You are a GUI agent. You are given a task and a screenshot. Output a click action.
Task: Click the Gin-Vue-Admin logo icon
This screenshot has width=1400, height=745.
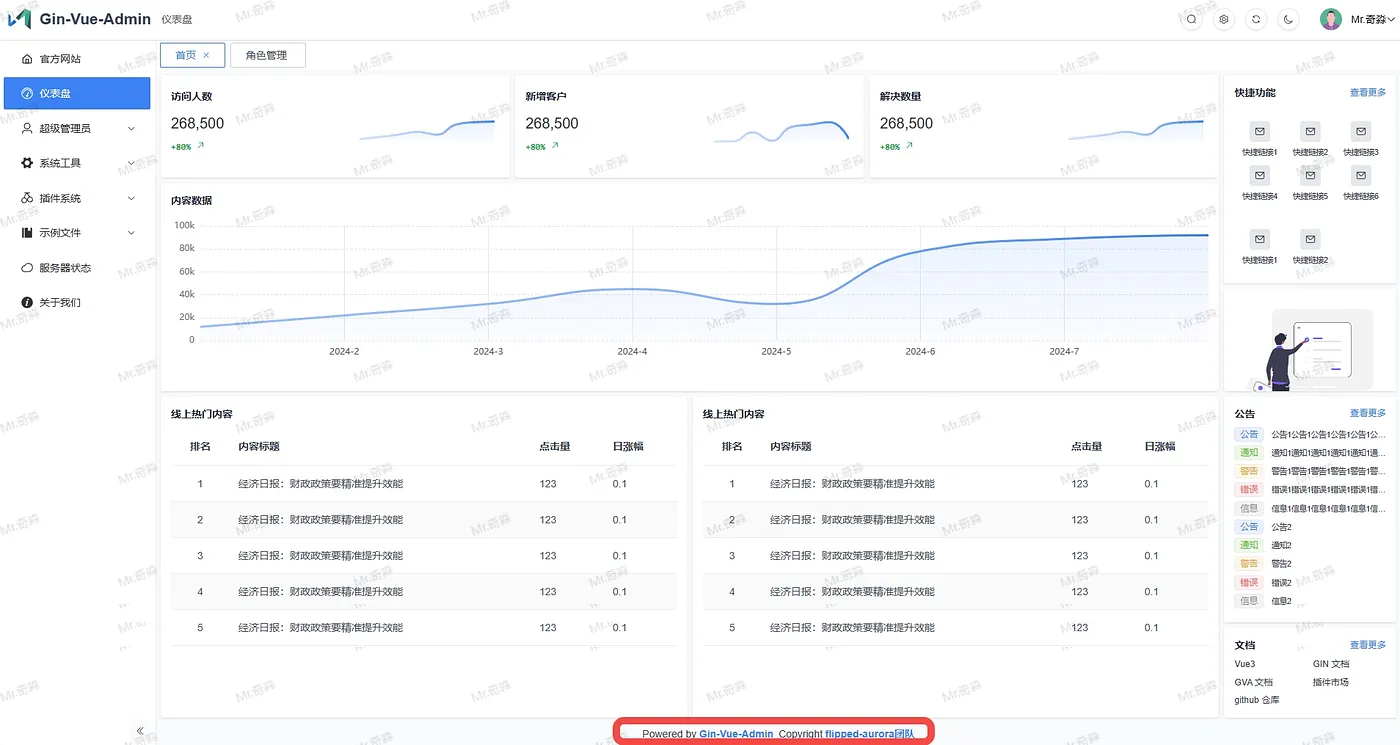point(20,19)
